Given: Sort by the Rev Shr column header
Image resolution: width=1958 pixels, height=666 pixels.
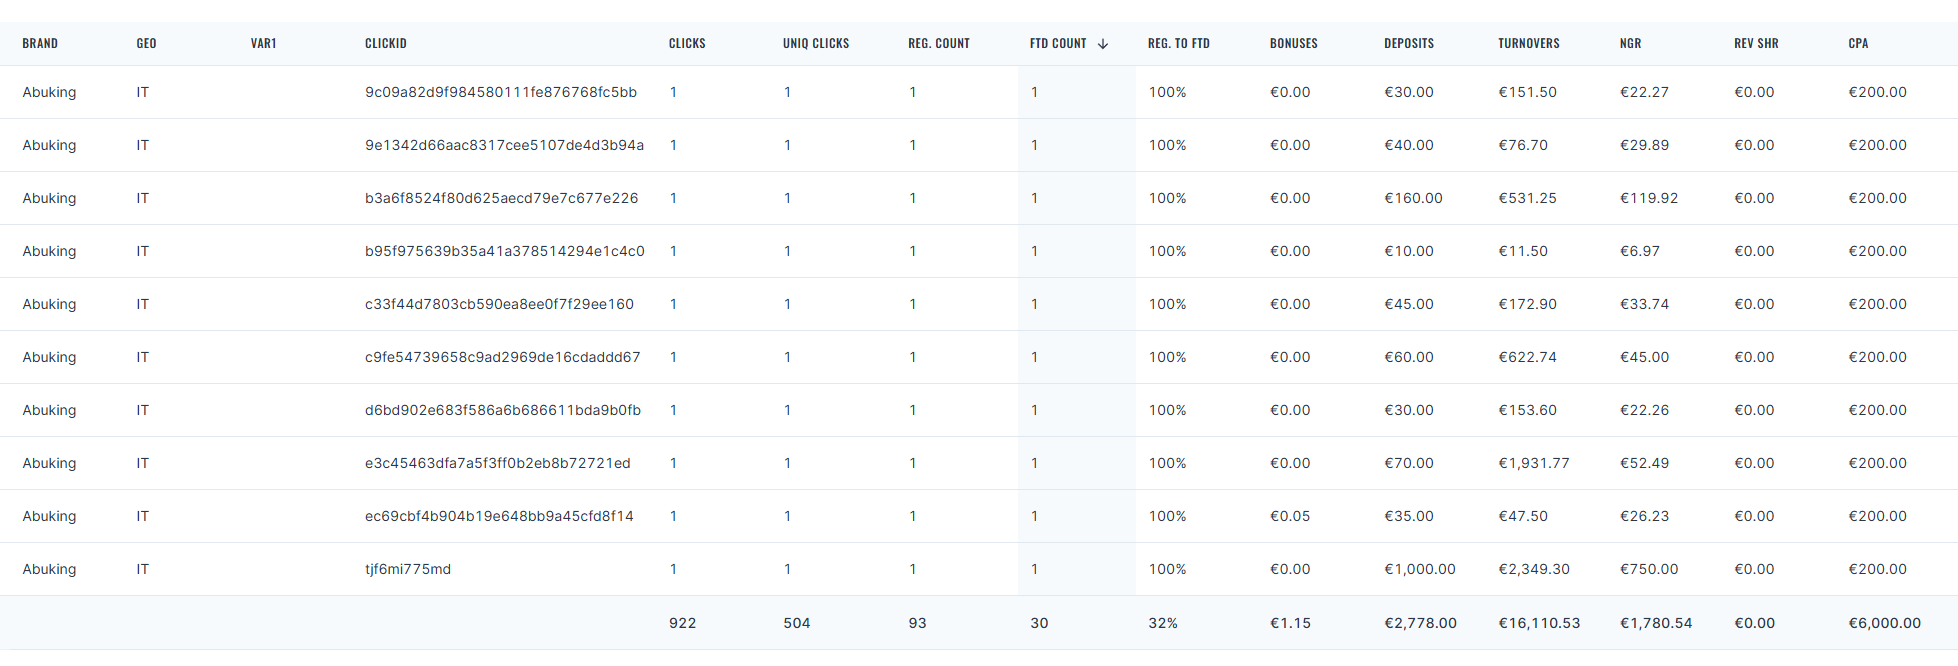Looking at the screenshot, I should coord(1756,44).
